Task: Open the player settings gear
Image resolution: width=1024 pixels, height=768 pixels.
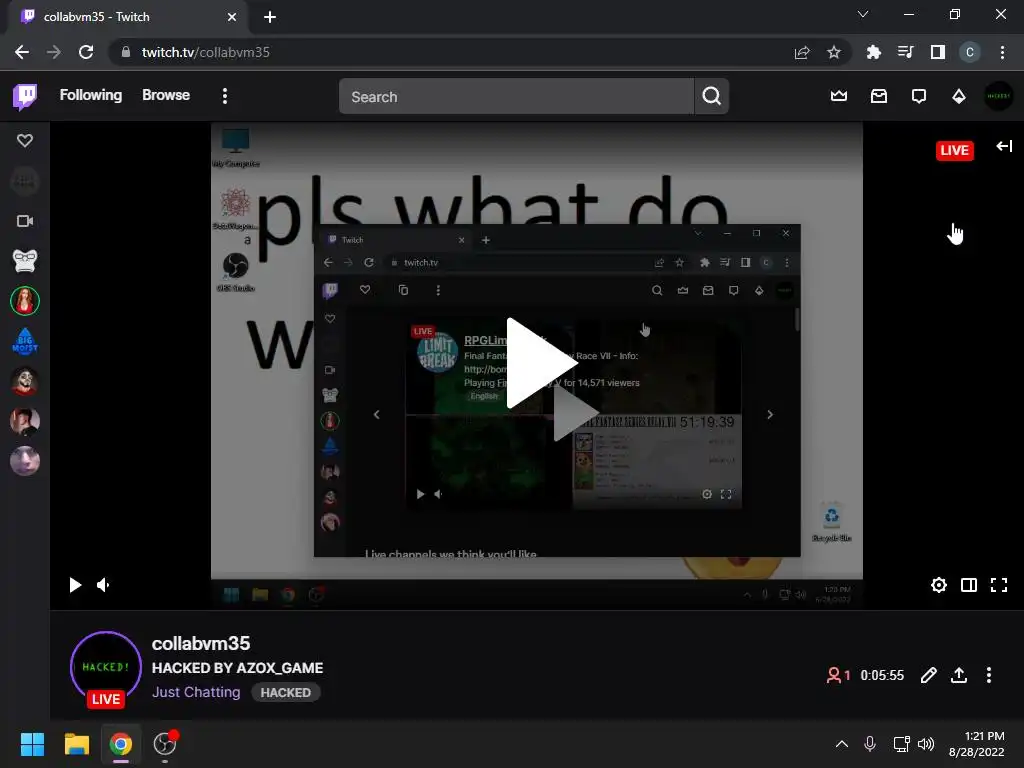Action: [x=938, y=585]
